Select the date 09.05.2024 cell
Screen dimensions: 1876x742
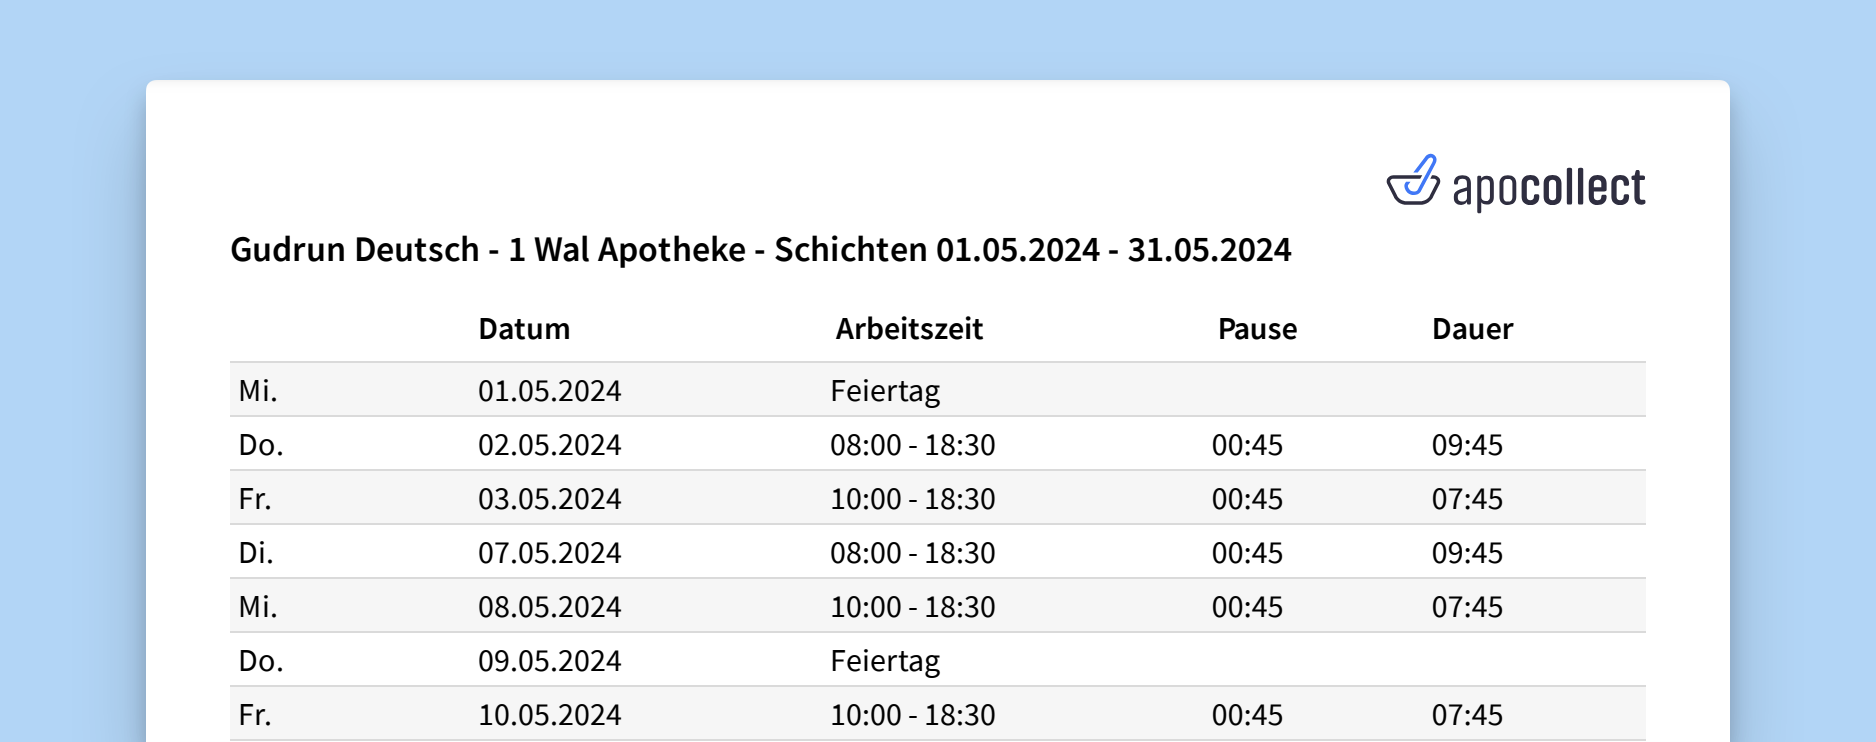pyautogui.click(x=549, y=661)
